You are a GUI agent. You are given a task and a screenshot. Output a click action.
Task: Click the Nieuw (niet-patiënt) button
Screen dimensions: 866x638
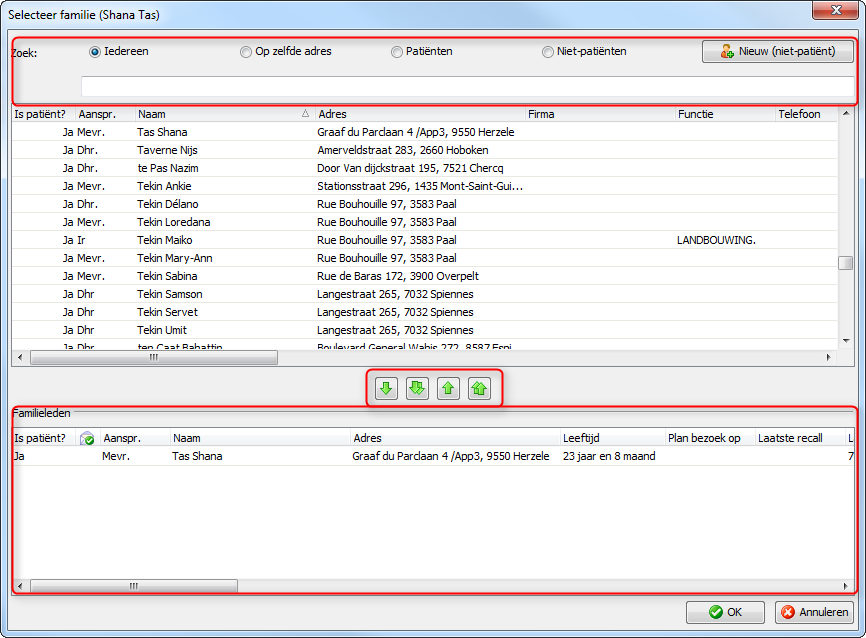pyautogui.click(x=780, y=51)
